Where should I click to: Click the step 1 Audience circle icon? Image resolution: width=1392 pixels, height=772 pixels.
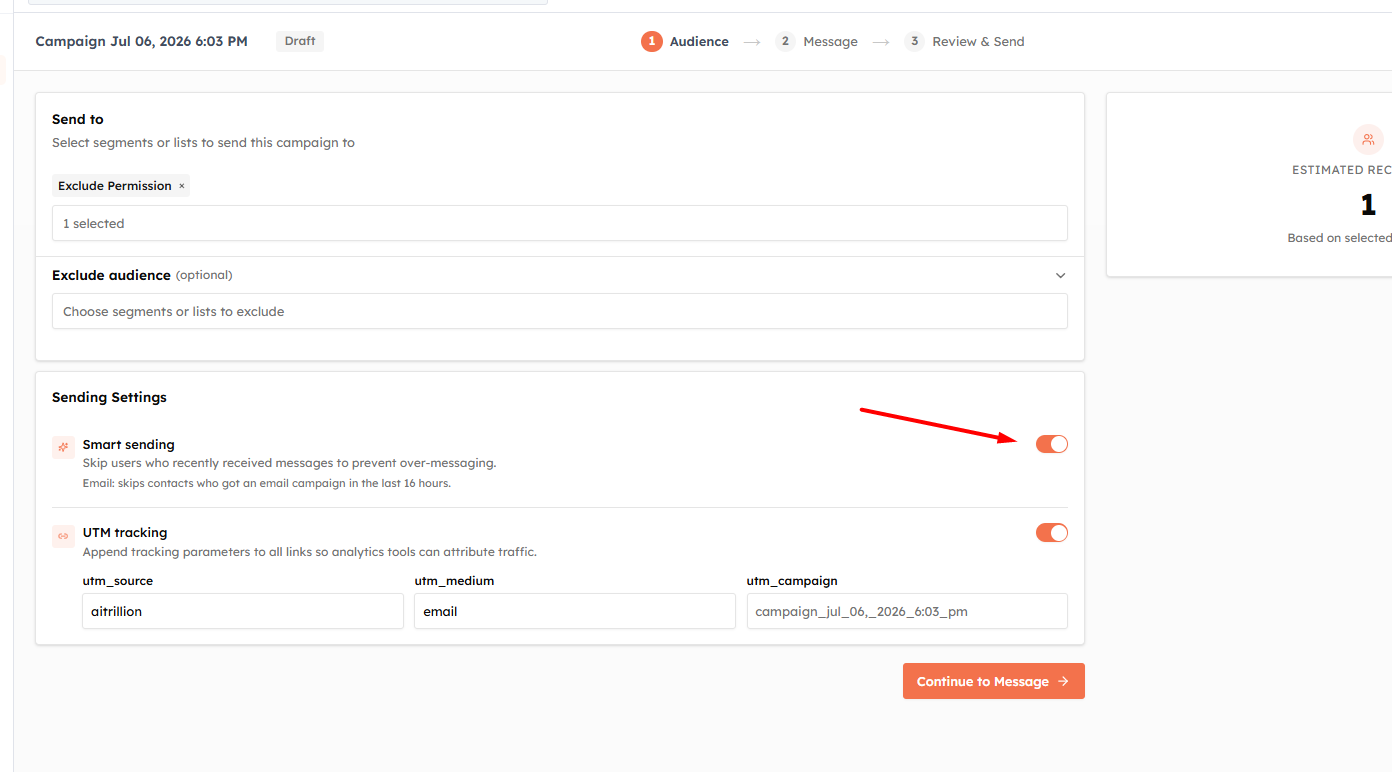point(651,41)
